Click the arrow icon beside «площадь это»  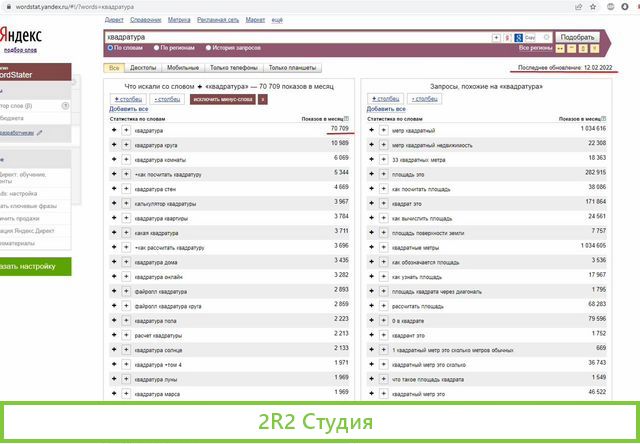point(370,173)
